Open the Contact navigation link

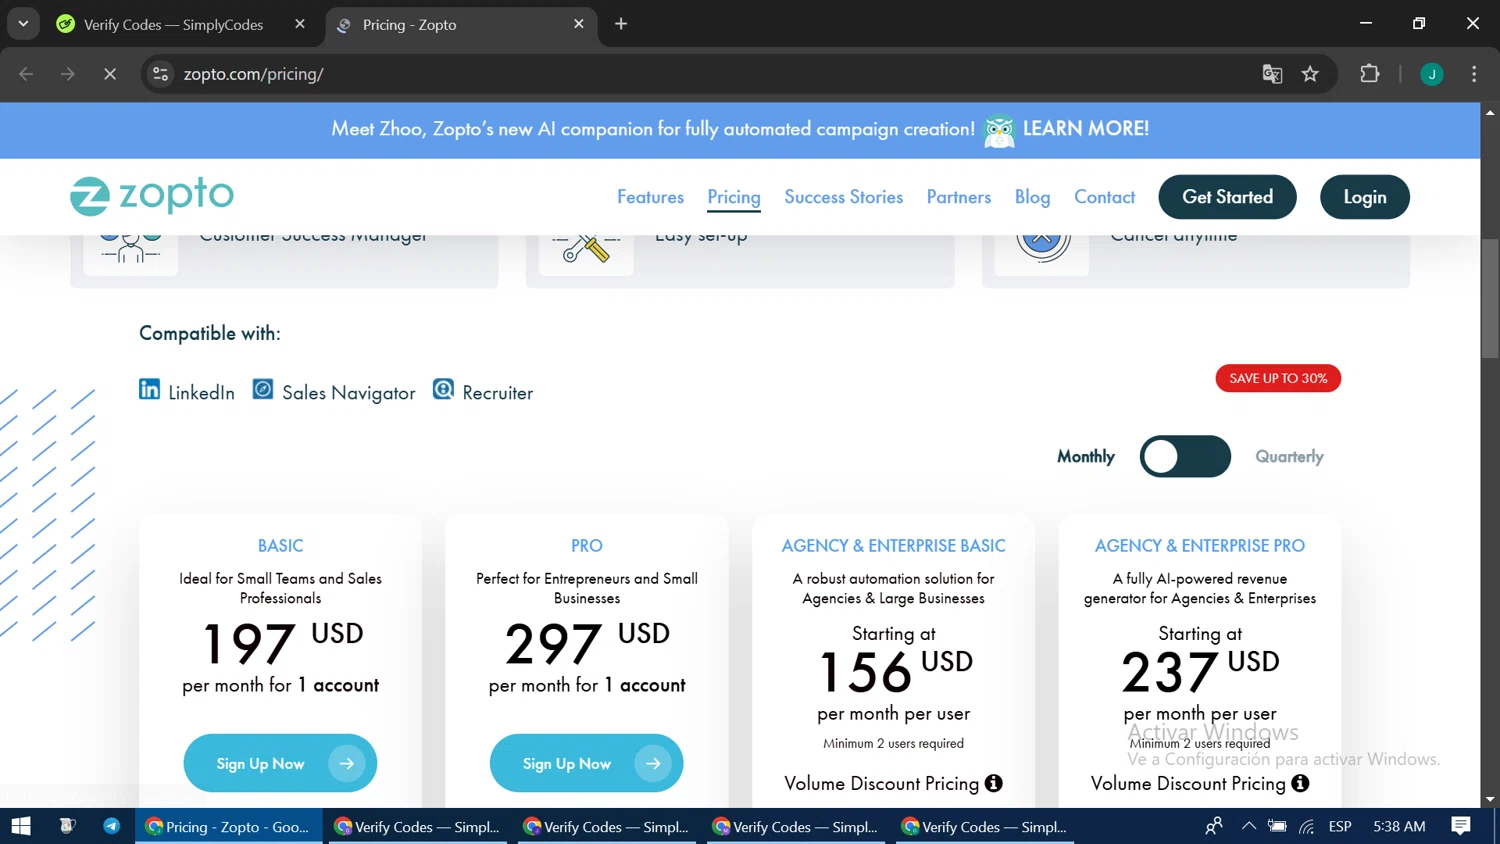point(1104,197)
